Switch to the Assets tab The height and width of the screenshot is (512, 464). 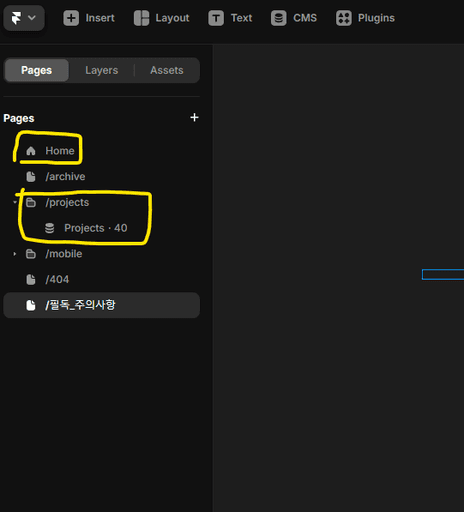coord(167,70)
